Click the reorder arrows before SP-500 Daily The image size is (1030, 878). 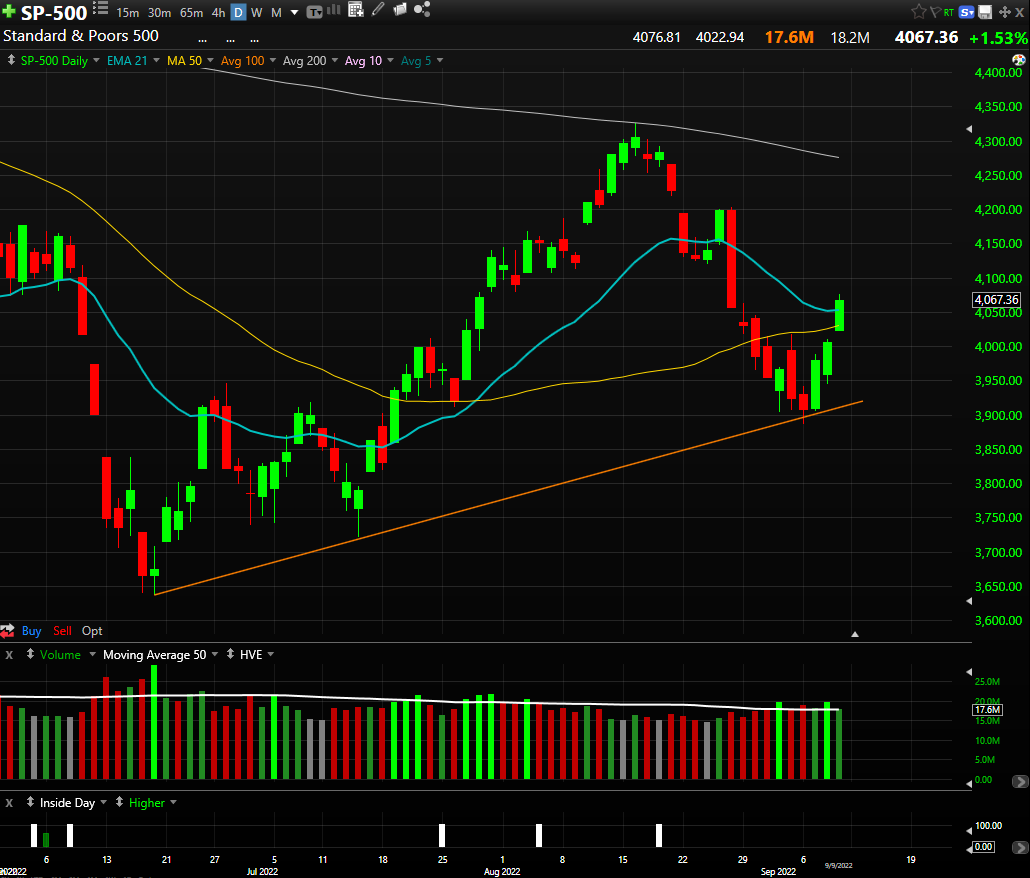pos(11,60)
